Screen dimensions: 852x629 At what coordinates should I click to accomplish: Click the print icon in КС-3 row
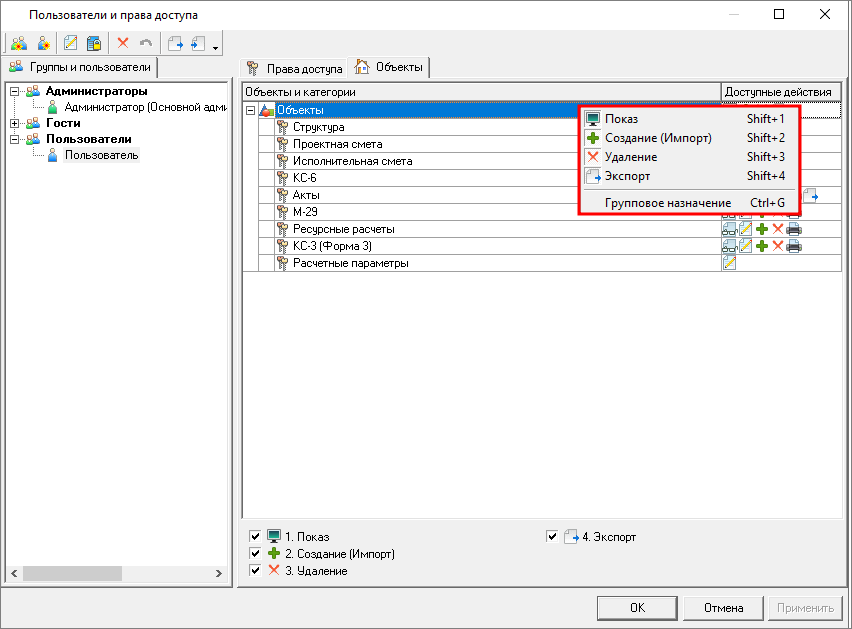794,246
